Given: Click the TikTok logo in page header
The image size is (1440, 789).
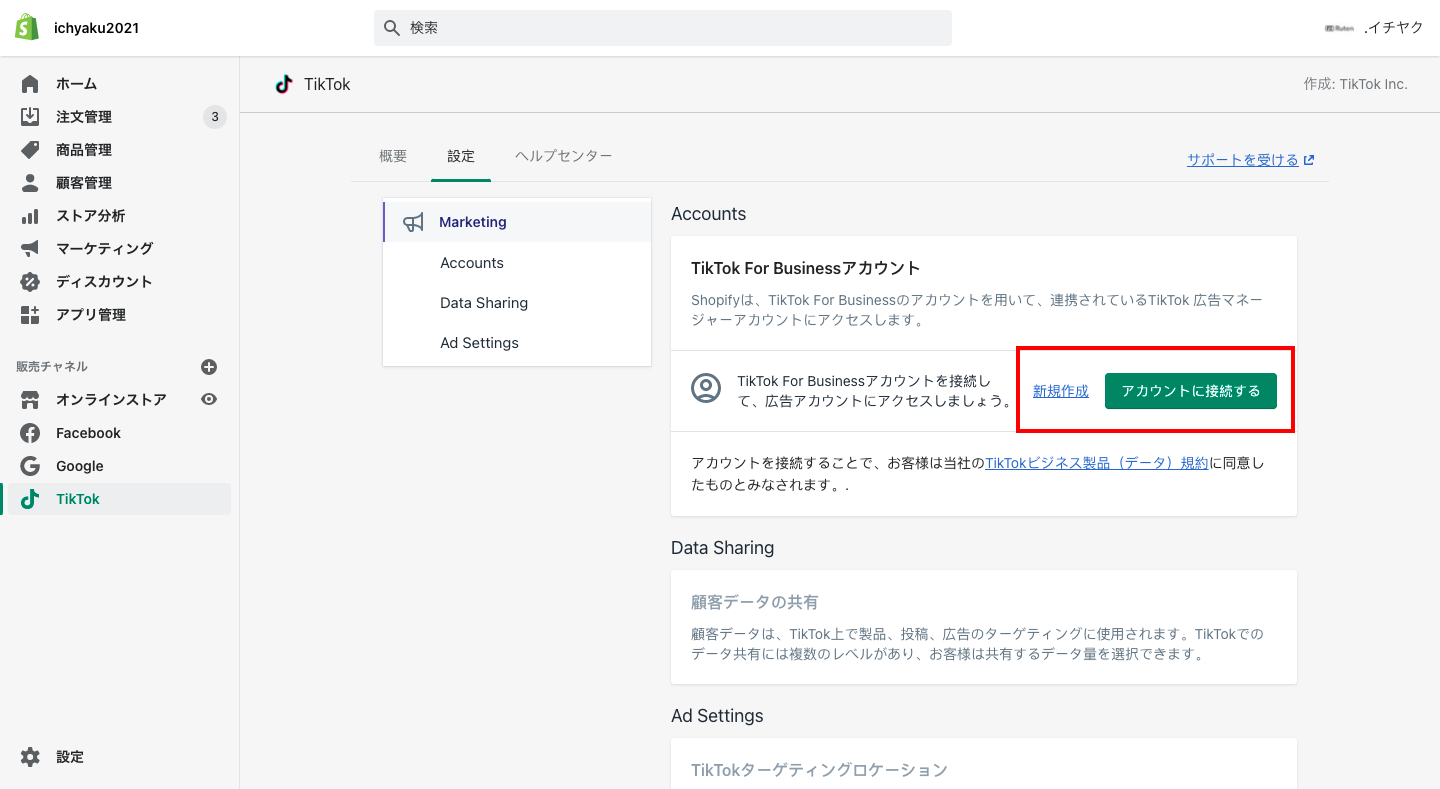Looking at the screenshot, I should [284, 84].
